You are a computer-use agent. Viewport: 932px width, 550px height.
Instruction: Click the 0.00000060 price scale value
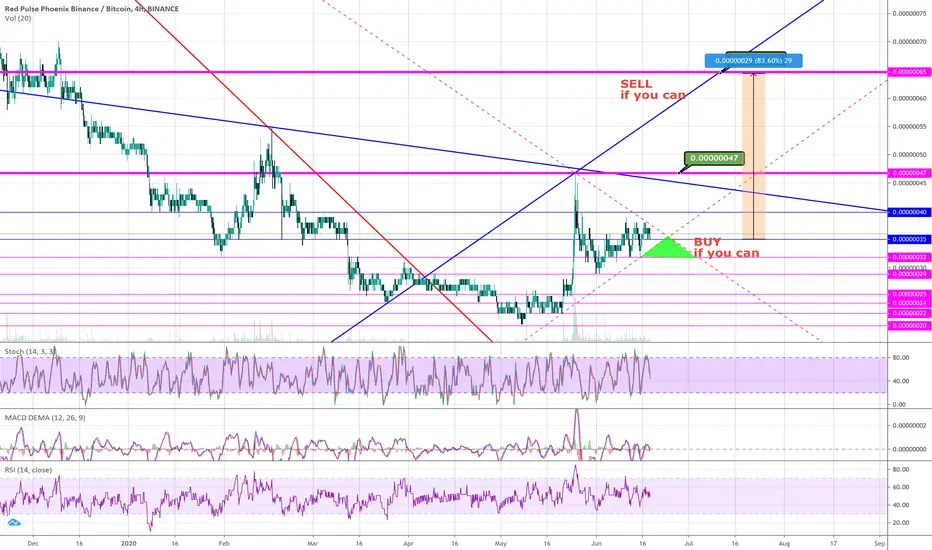pyautogui.click(x=909, y=98)
